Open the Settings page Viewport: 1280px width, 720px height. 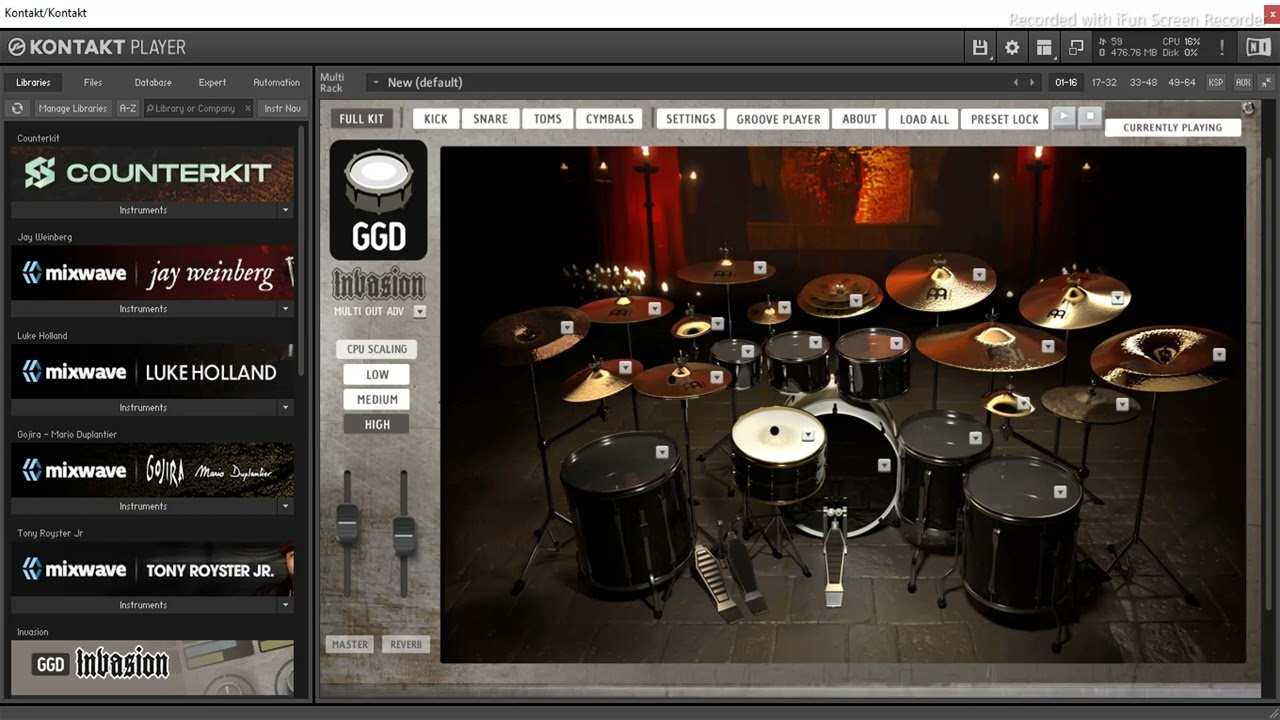[691, 119]
